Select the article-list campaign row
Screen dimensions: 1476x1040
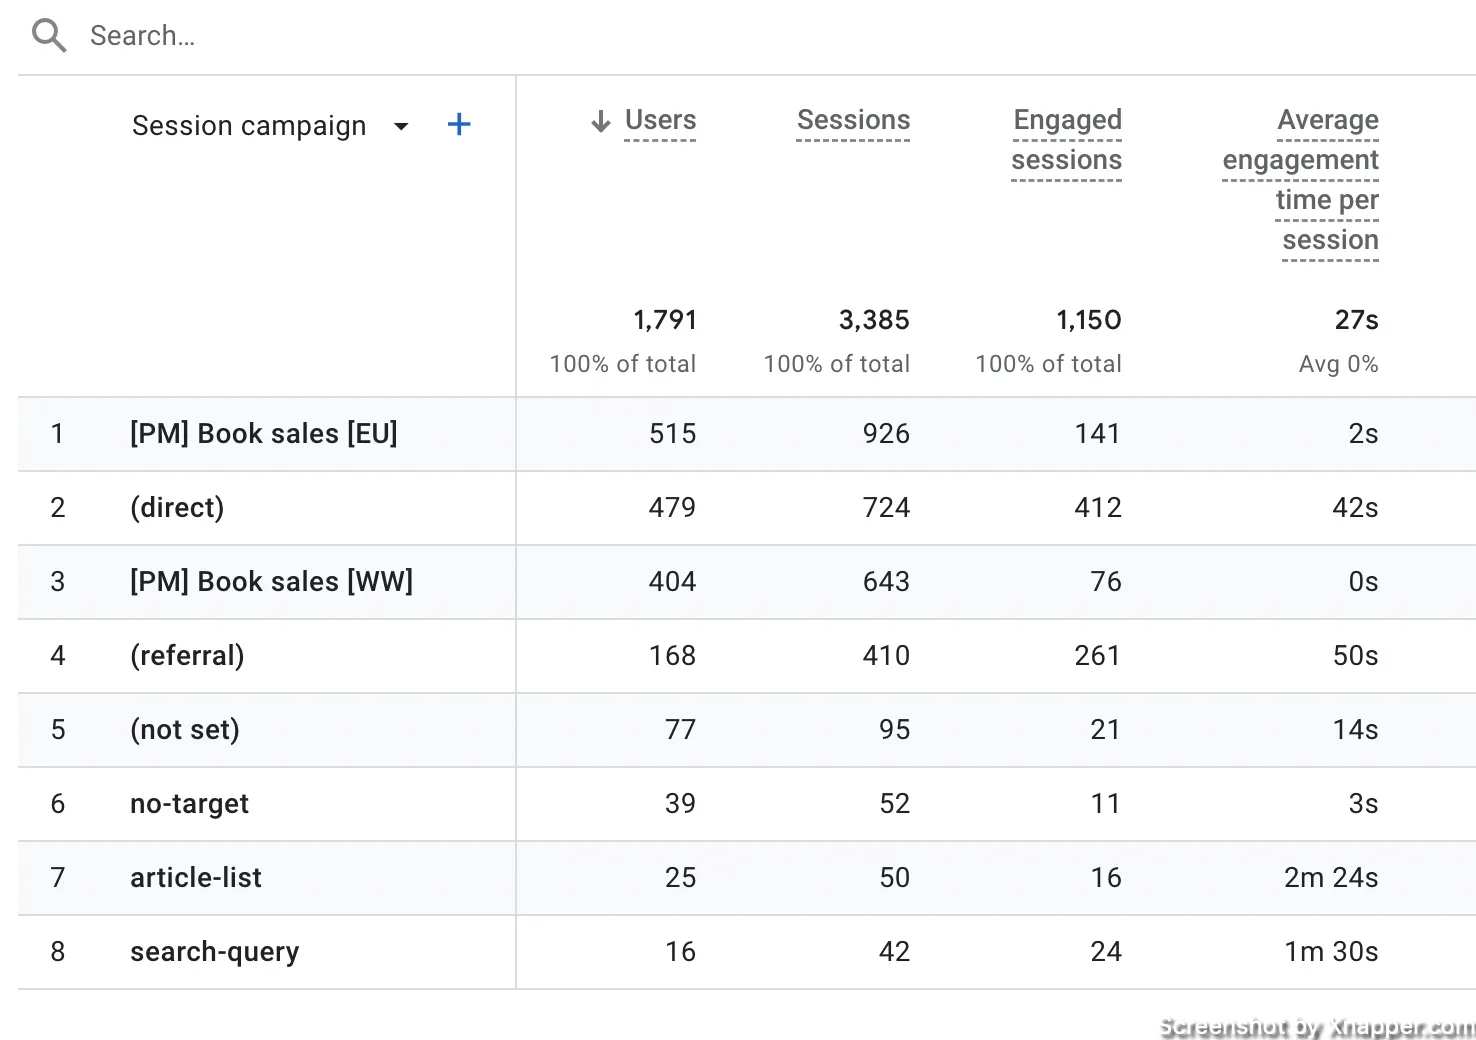pos(196,878)
